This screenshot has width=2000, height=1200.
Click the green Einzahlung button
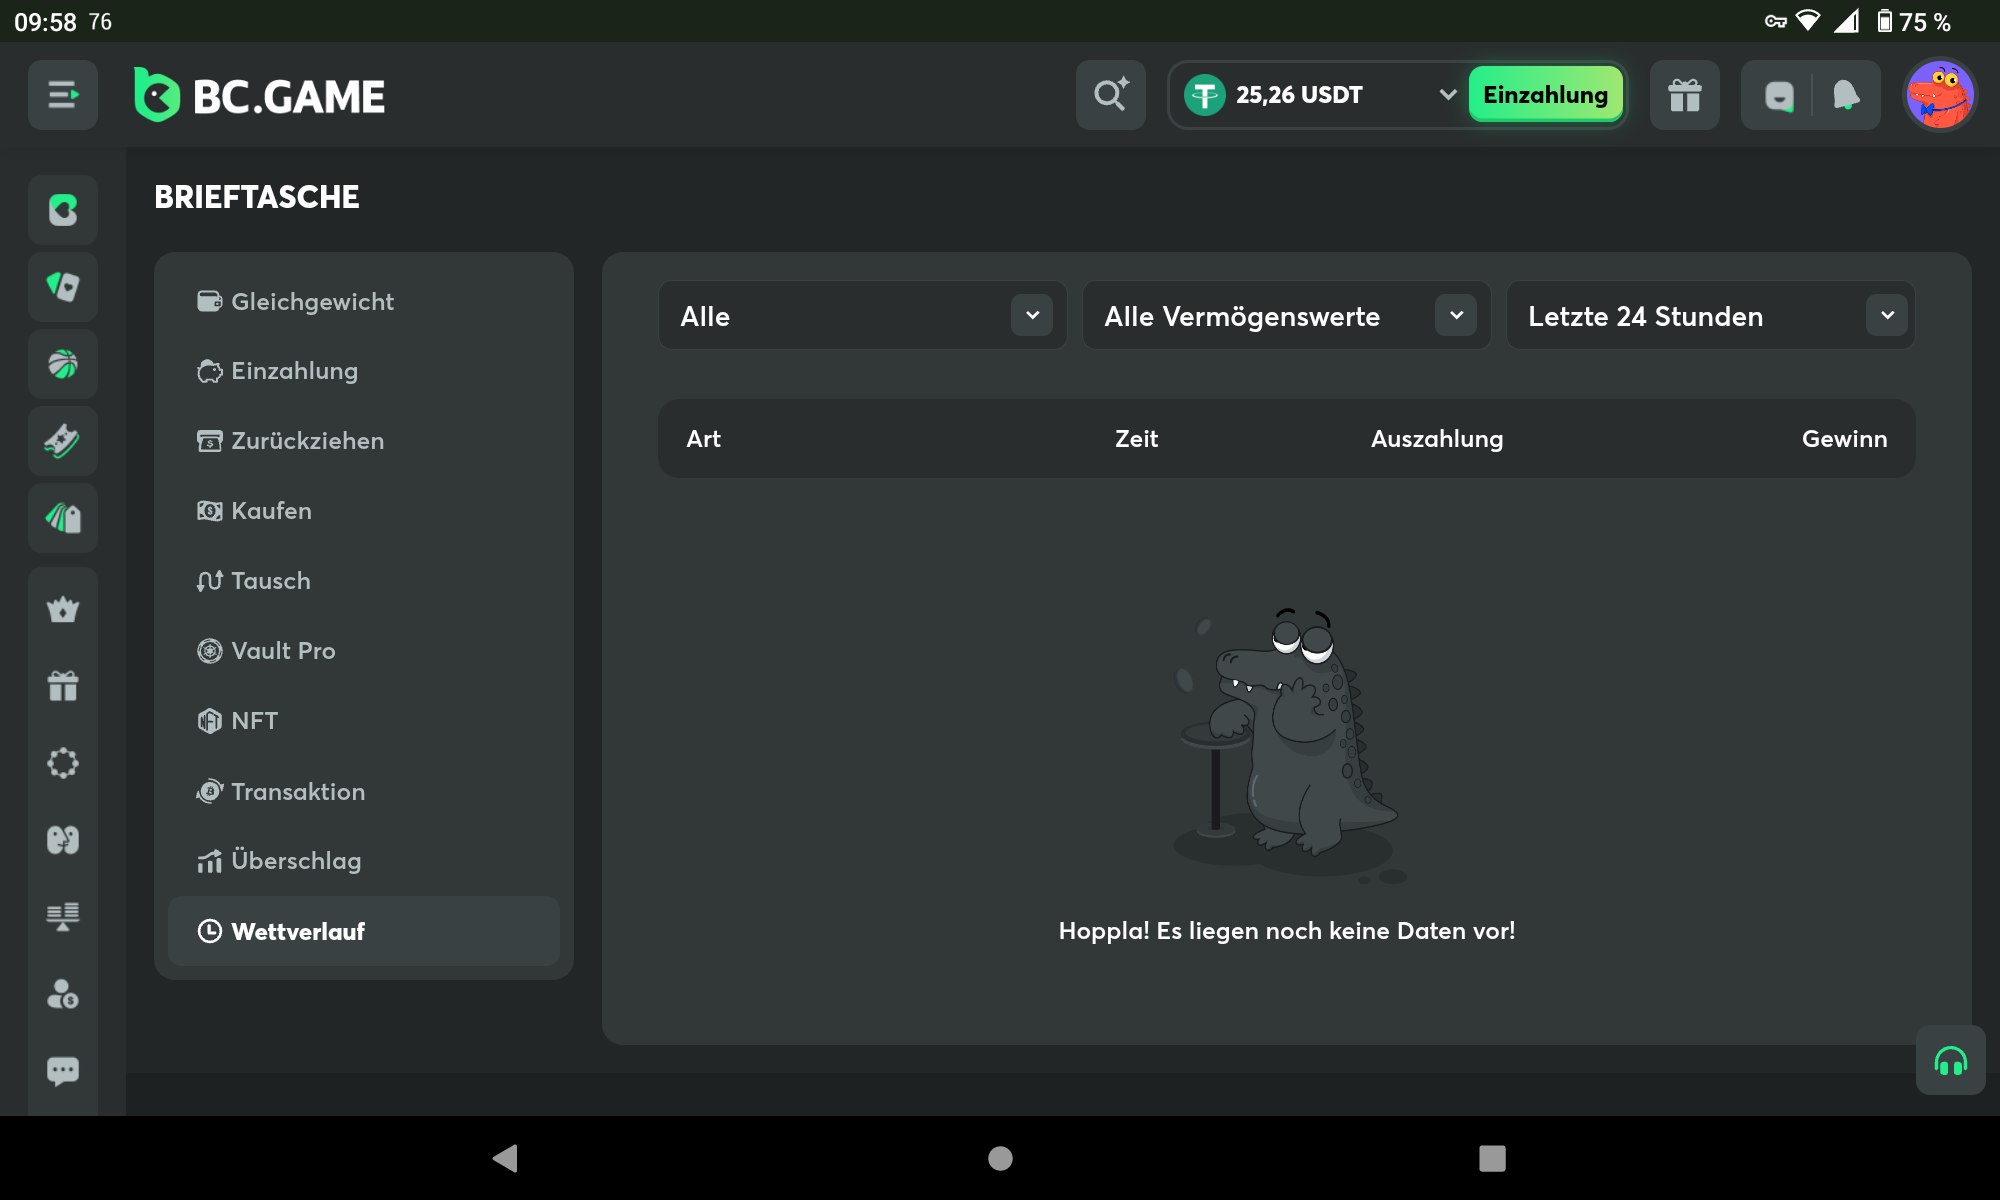point(1545,95)
